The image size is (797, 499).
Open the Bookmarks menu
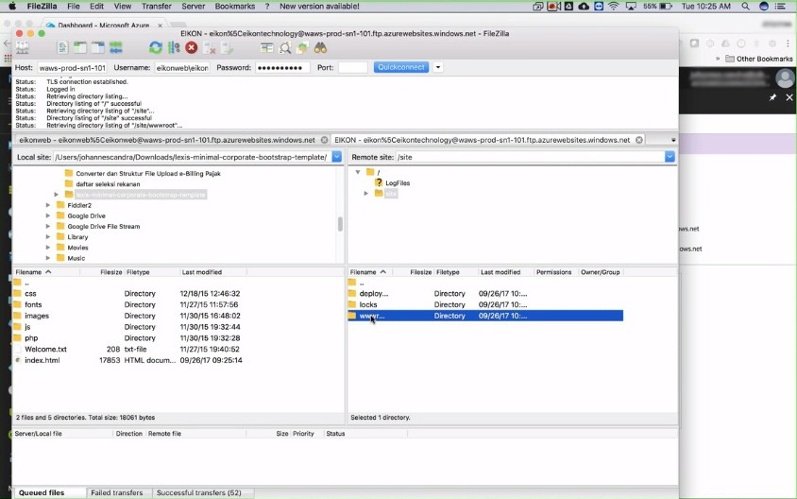(235, 6)
